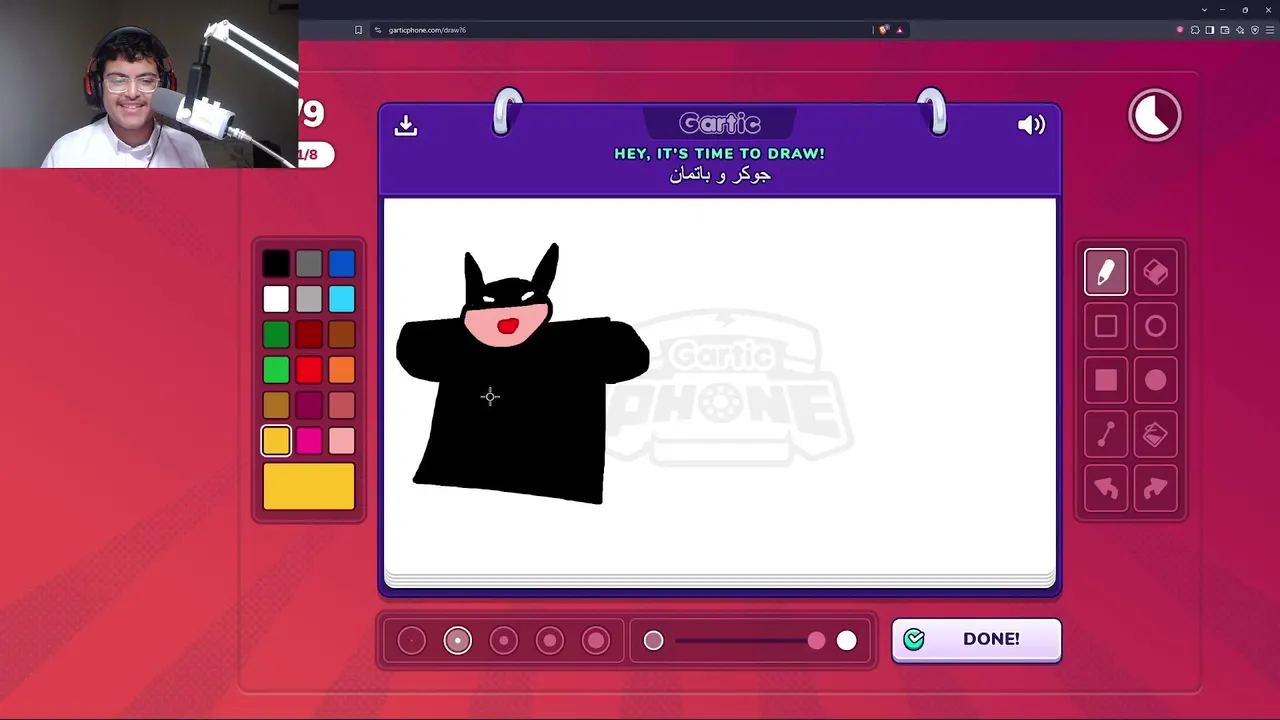Pick the light gray color swatch

(x=309, y=299)
